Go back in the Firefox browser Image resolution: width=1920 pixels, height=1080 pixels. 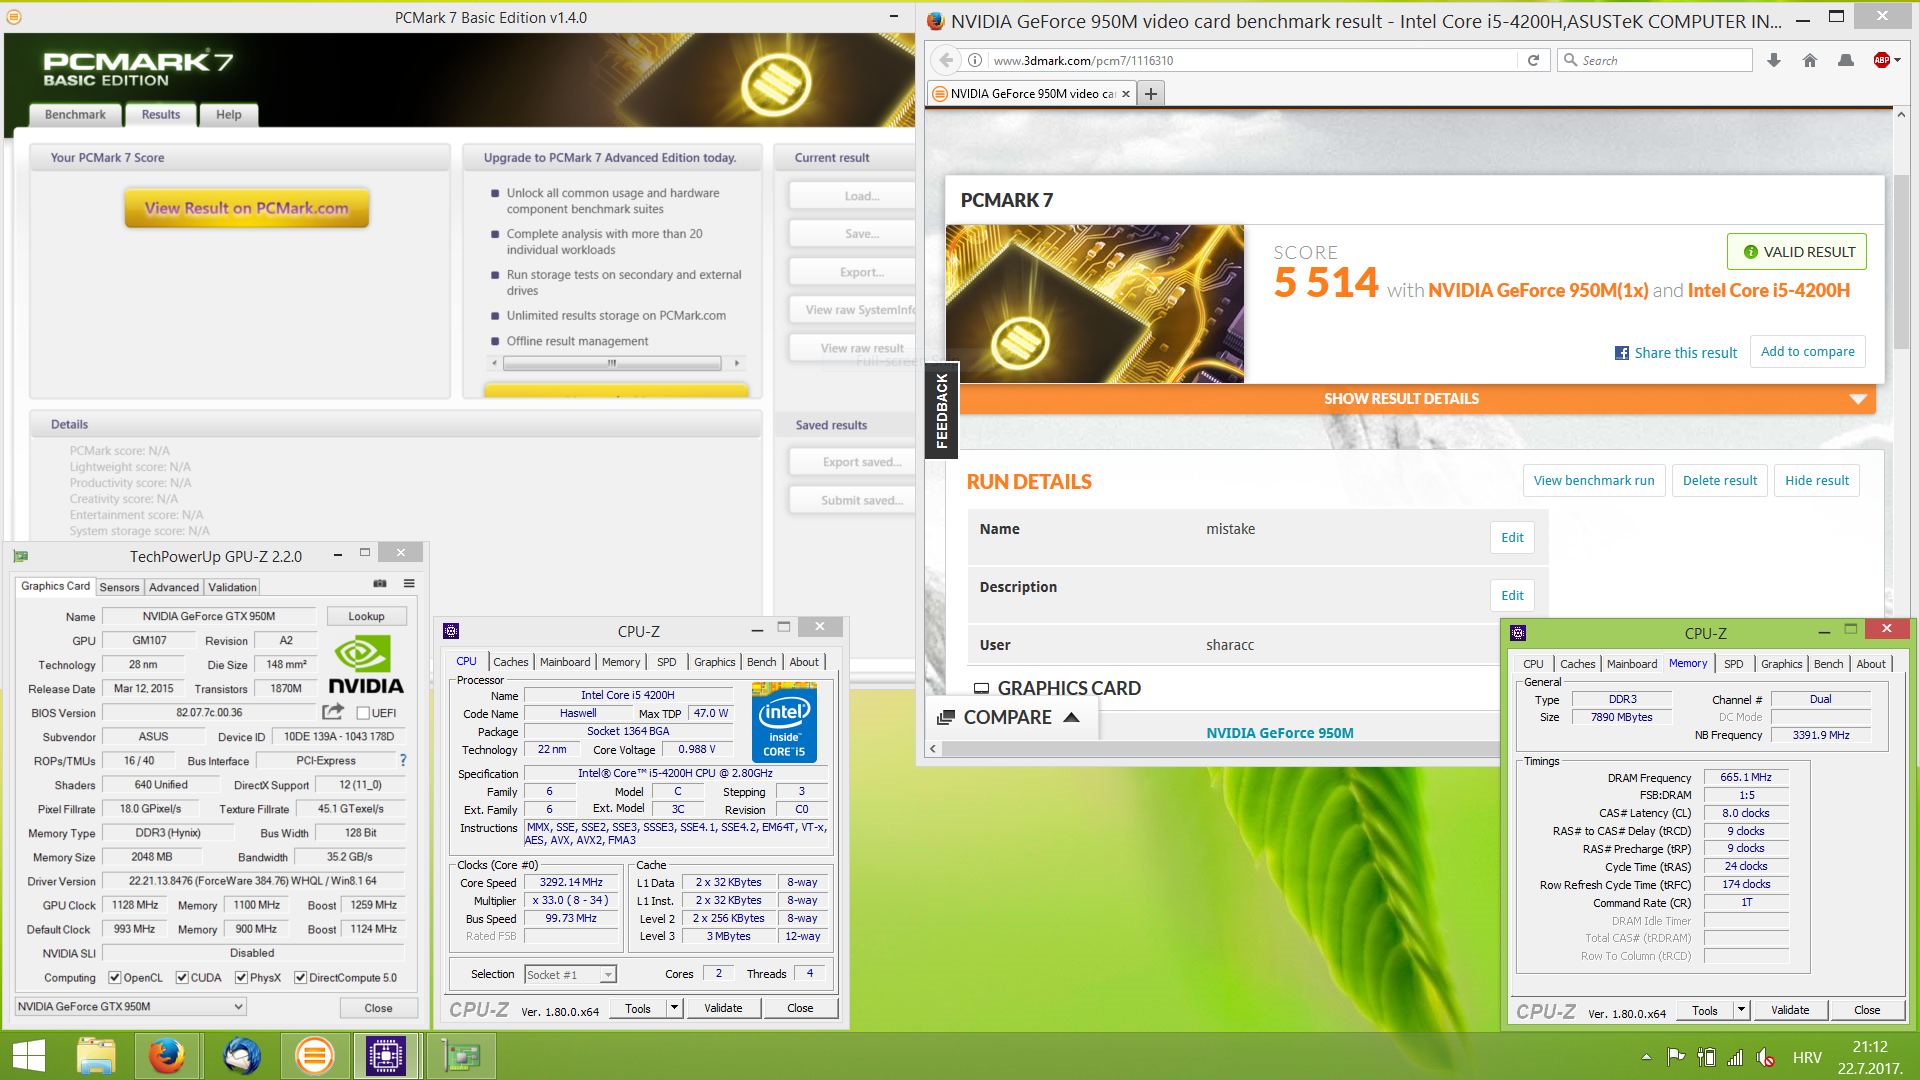coord(946,60)
